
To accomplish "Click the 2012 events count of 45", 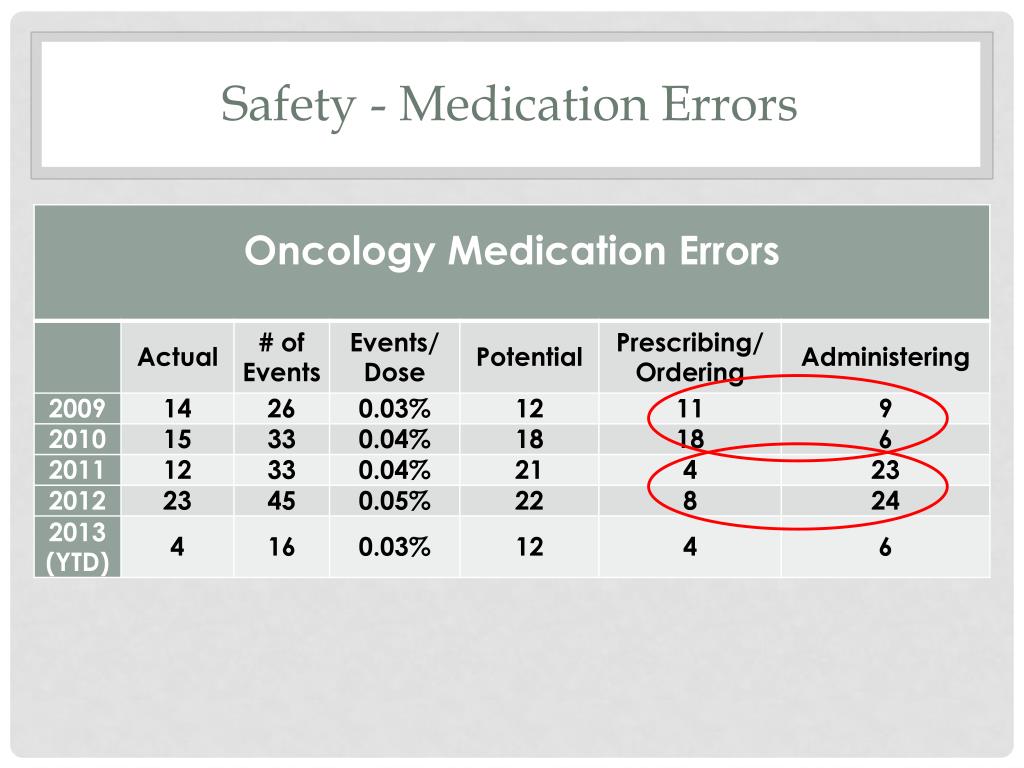I will [x=281, y=501].
